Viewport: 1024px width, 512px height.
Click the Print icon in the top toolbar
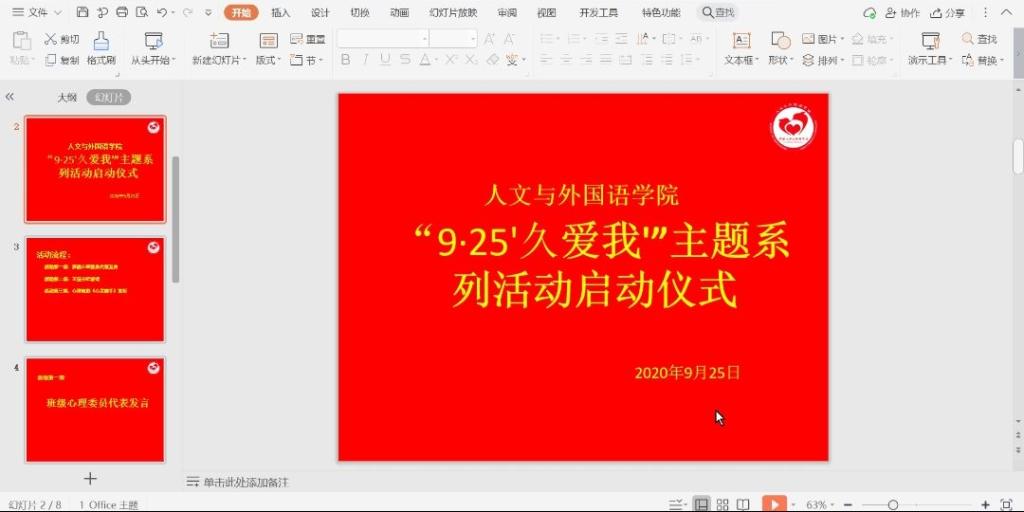pos(121,13)
